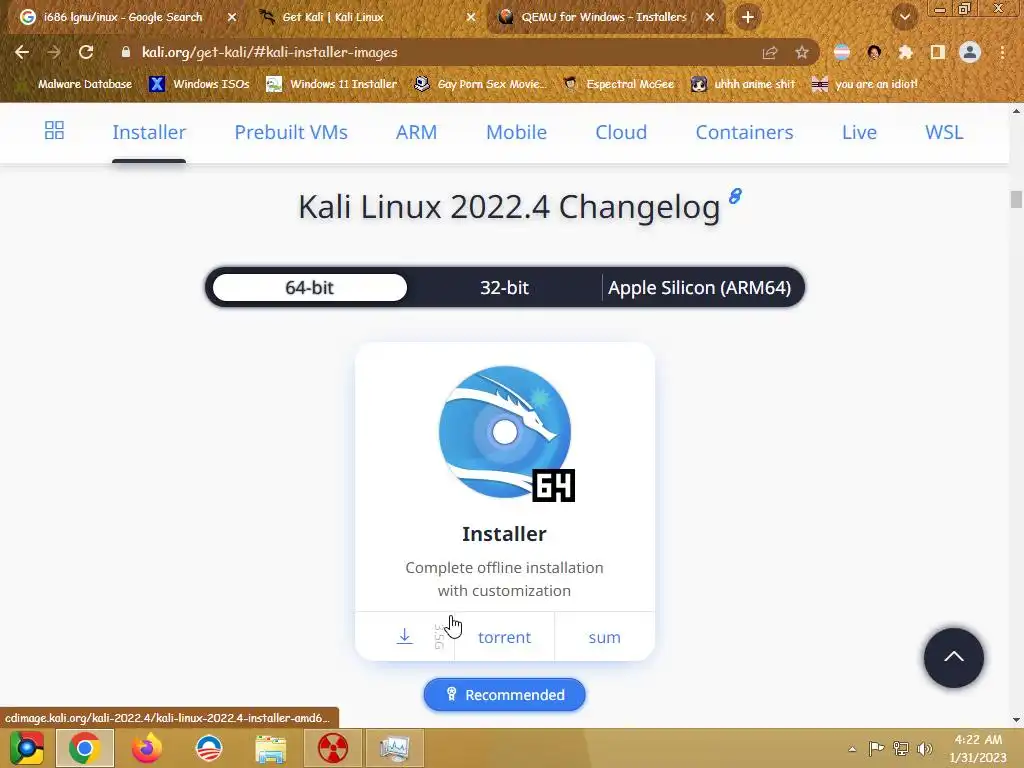Click the page vertical scrollbar thumb
The image size is (1024, 768).
[x=1016, y=199]
